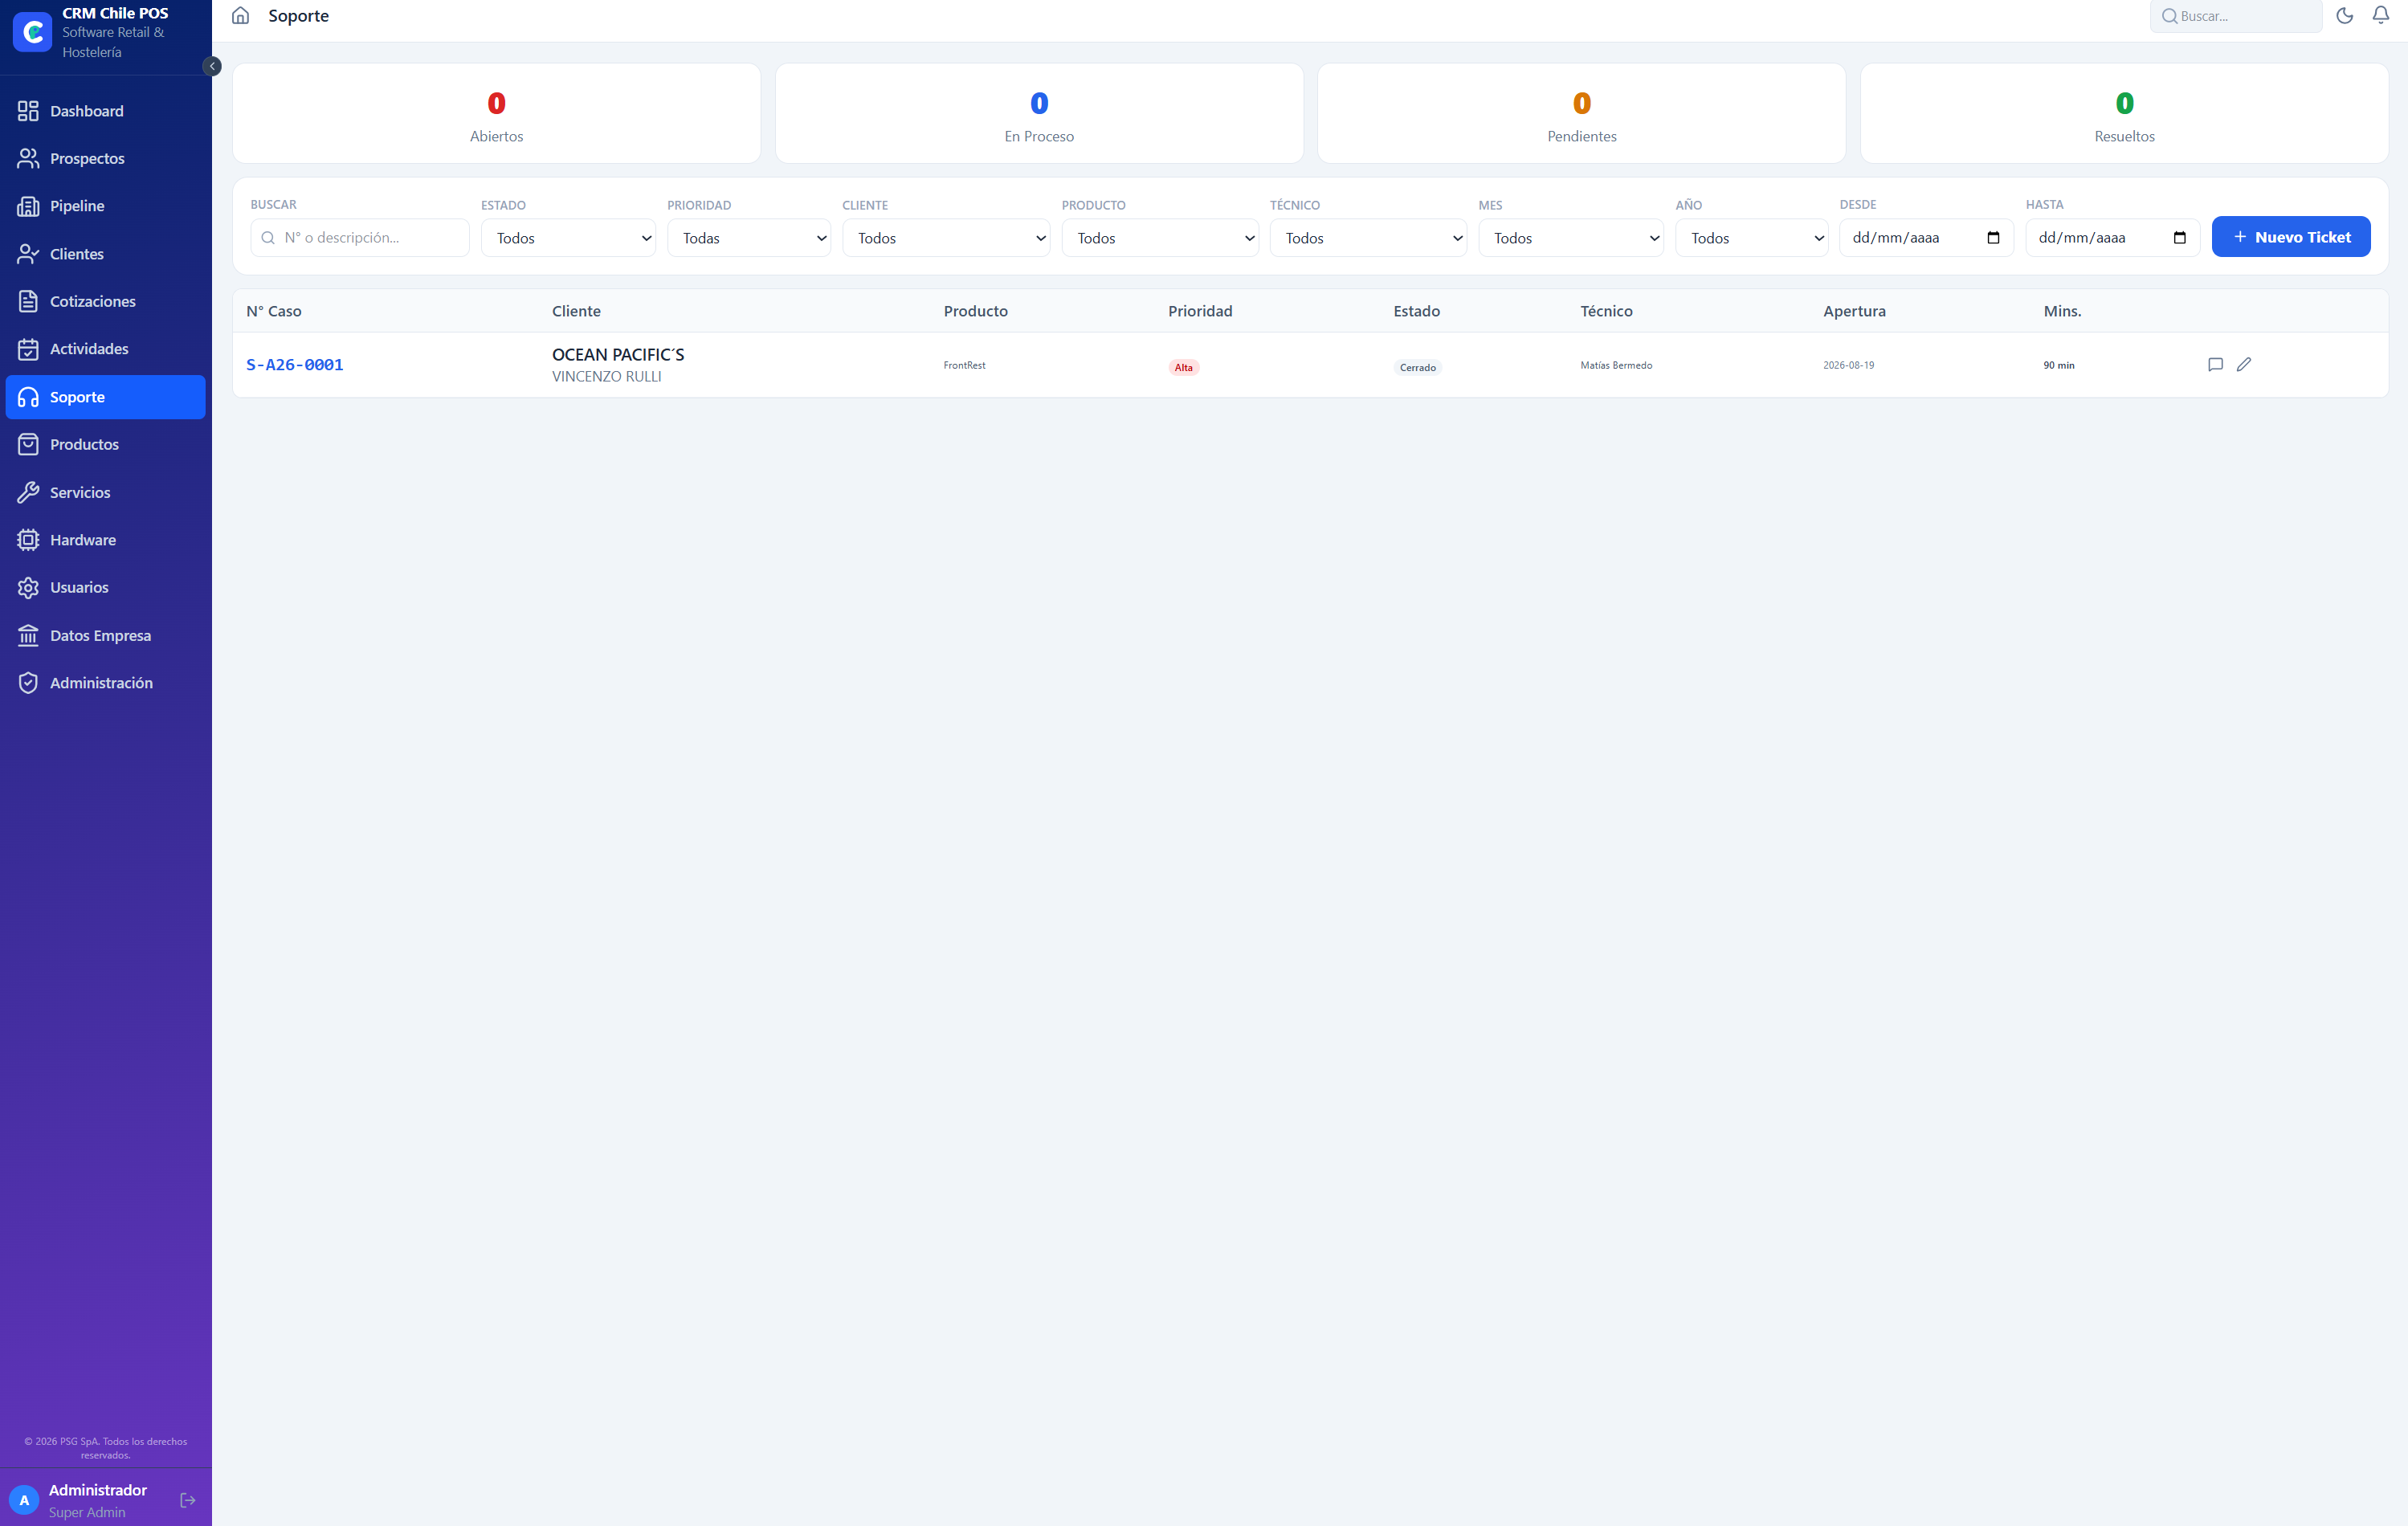This screenshot has height=1526, width=2408.
Task: Click the top Buscar search box
Action: [2235, 16]
